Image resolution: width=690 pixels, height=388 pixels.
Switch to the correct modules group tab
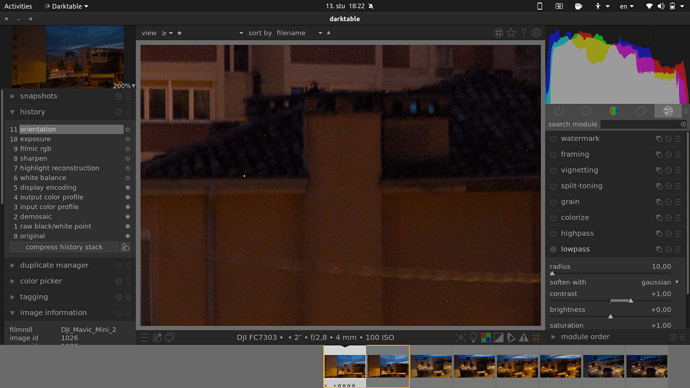(x=641, y=111)
